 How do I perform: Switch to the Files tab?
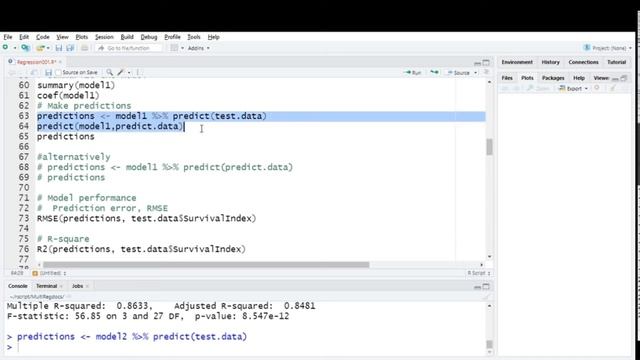(507, 78)
